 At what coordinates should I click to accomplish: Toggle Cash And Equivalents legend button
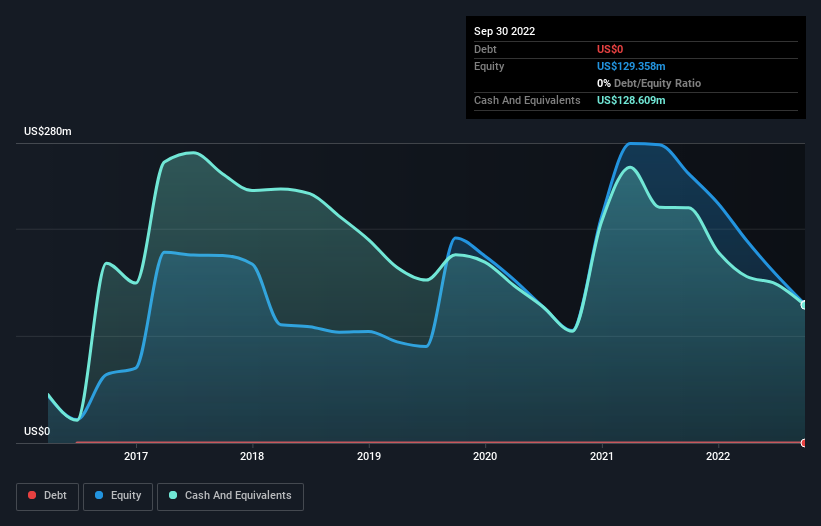pos(230,496)
